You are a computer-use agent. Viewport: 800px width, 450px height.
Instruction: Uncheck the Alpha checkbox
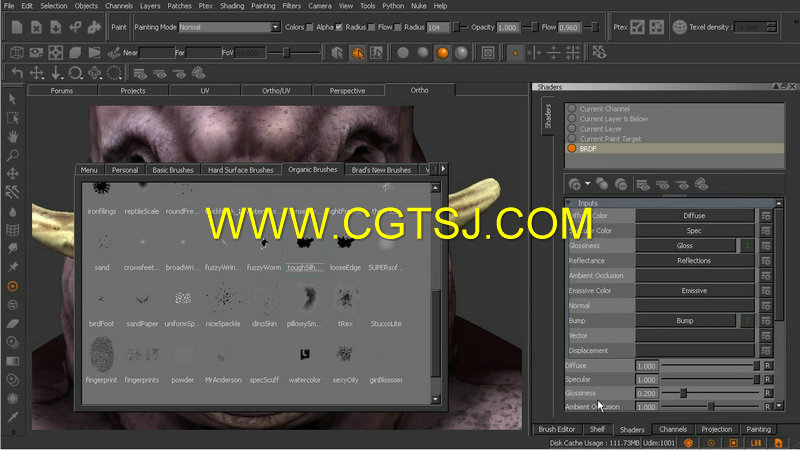[339, 27]
